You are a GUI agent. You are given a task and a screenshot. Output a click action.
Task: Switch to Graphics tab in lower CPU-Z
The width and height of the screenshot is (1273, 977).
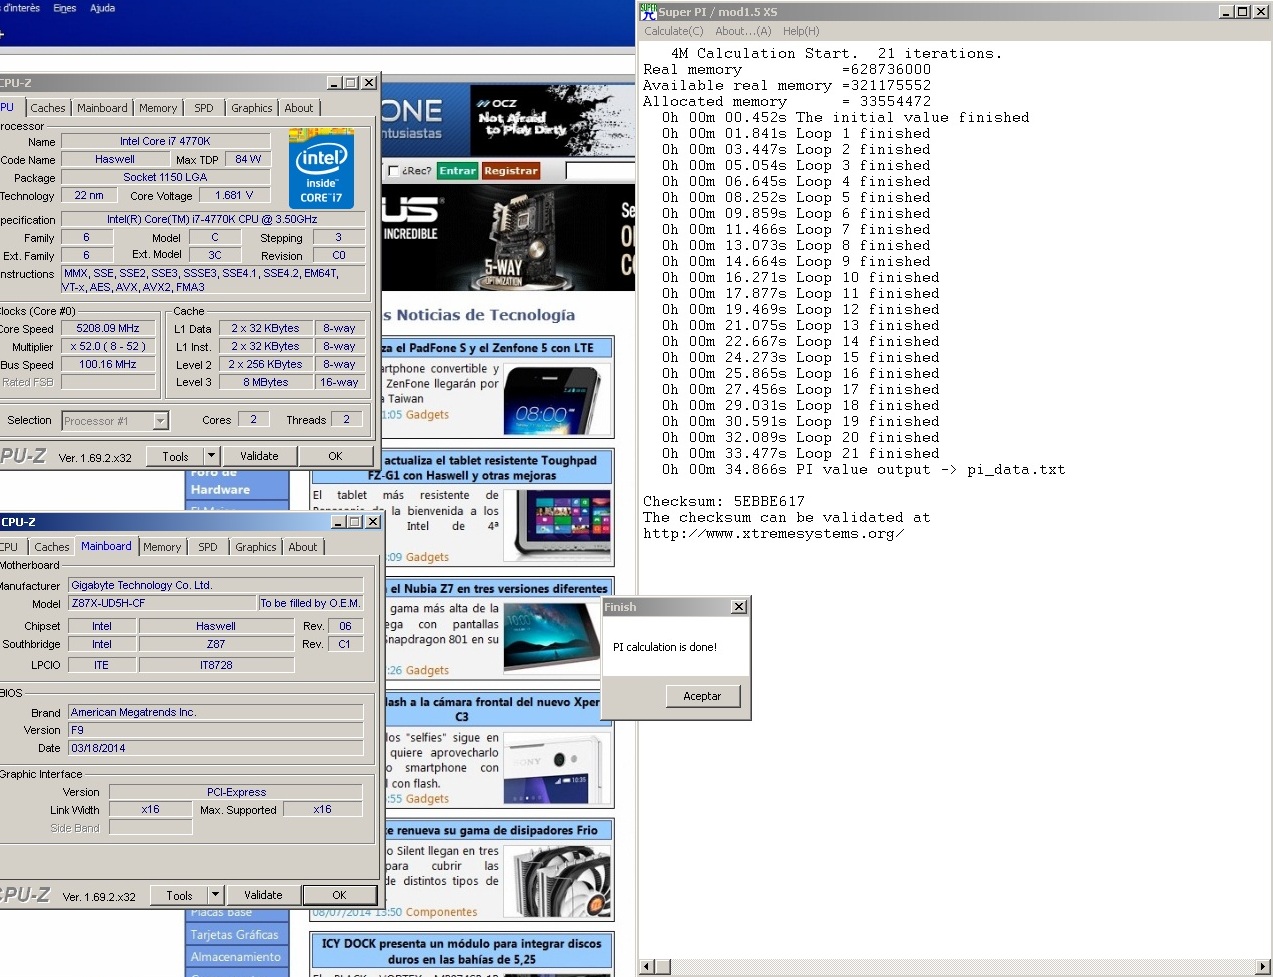(x=256, y=547)
